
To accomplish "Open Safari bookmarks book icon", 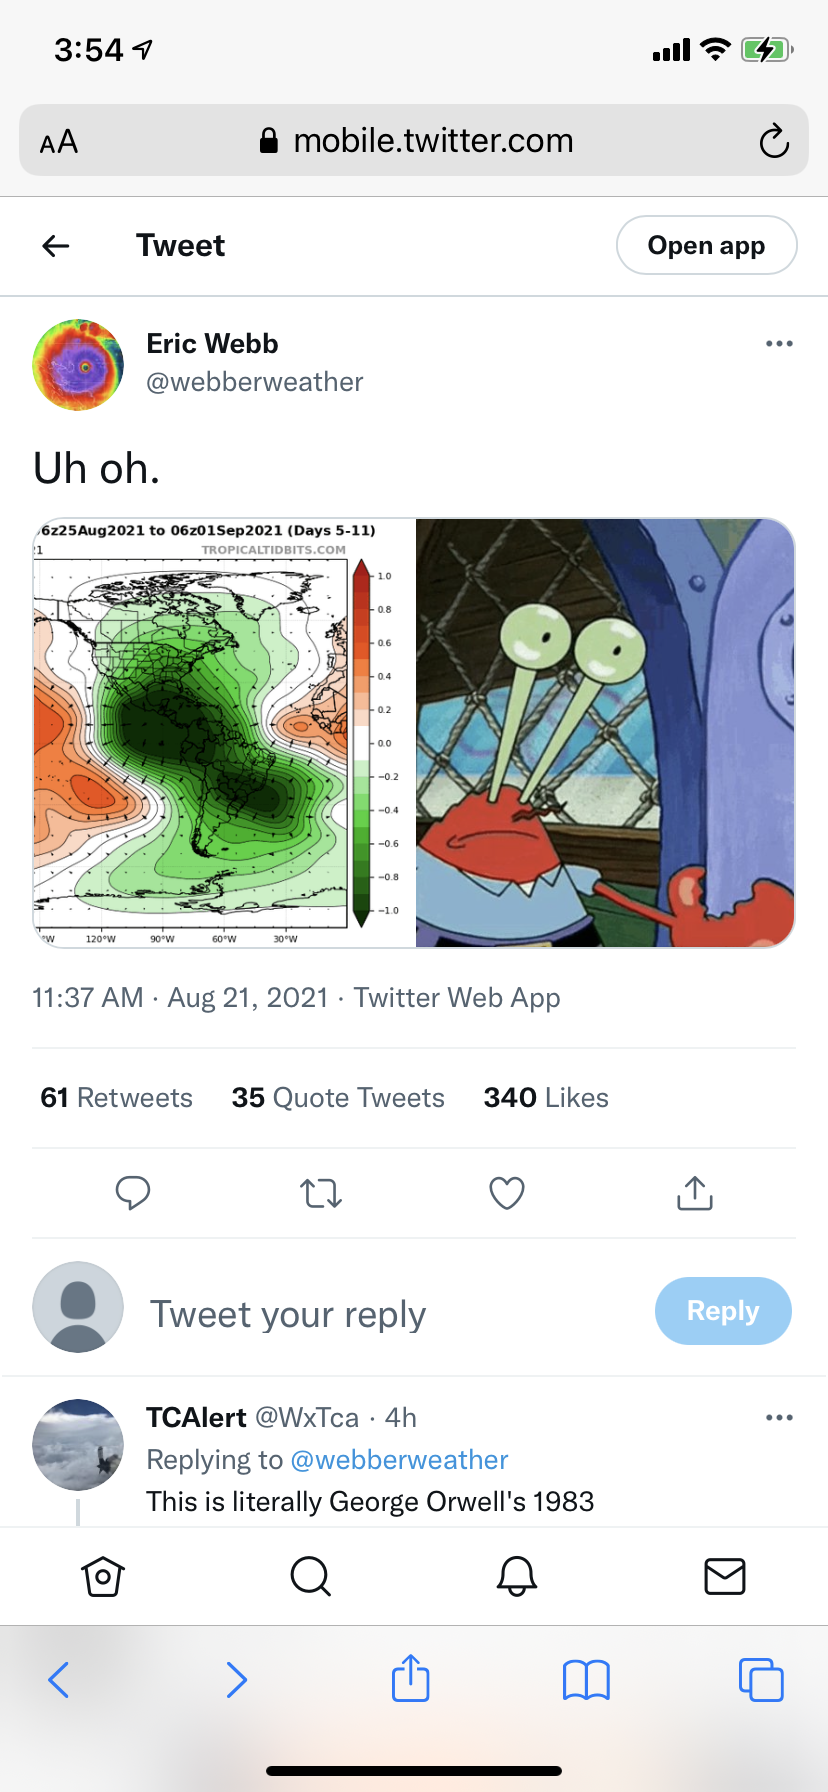I will [586, 1680].
